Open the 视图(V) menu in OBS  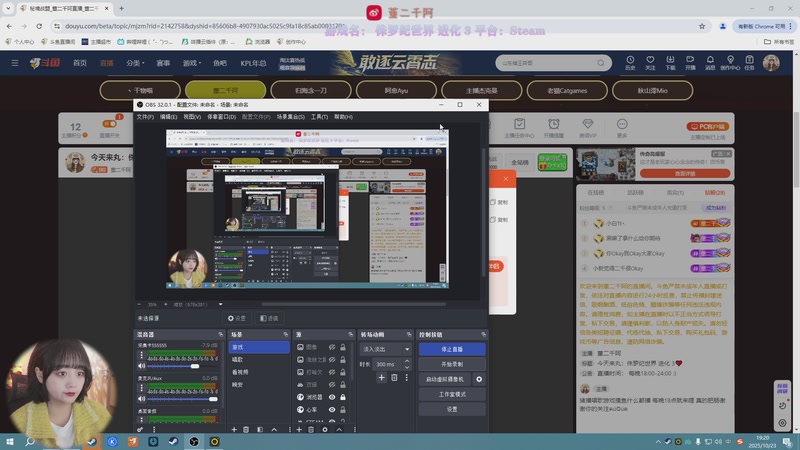[192, 117]
